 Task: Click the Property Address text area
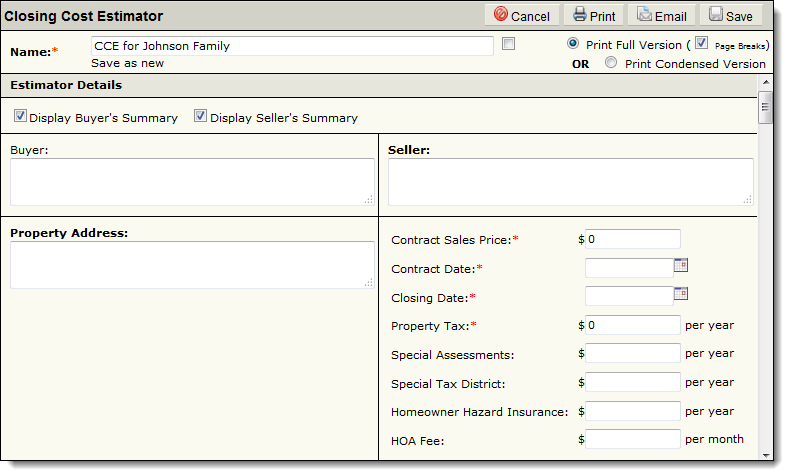click(193, 265)
